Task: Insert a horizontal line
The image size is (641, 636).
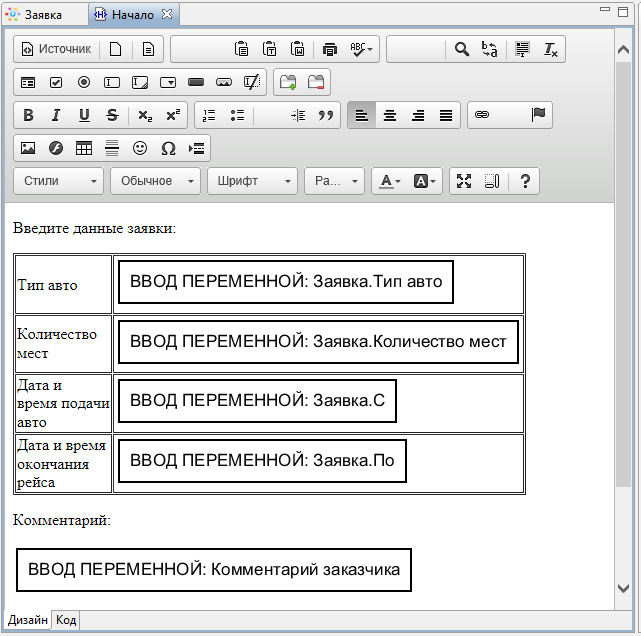Action: click(112, 148)
